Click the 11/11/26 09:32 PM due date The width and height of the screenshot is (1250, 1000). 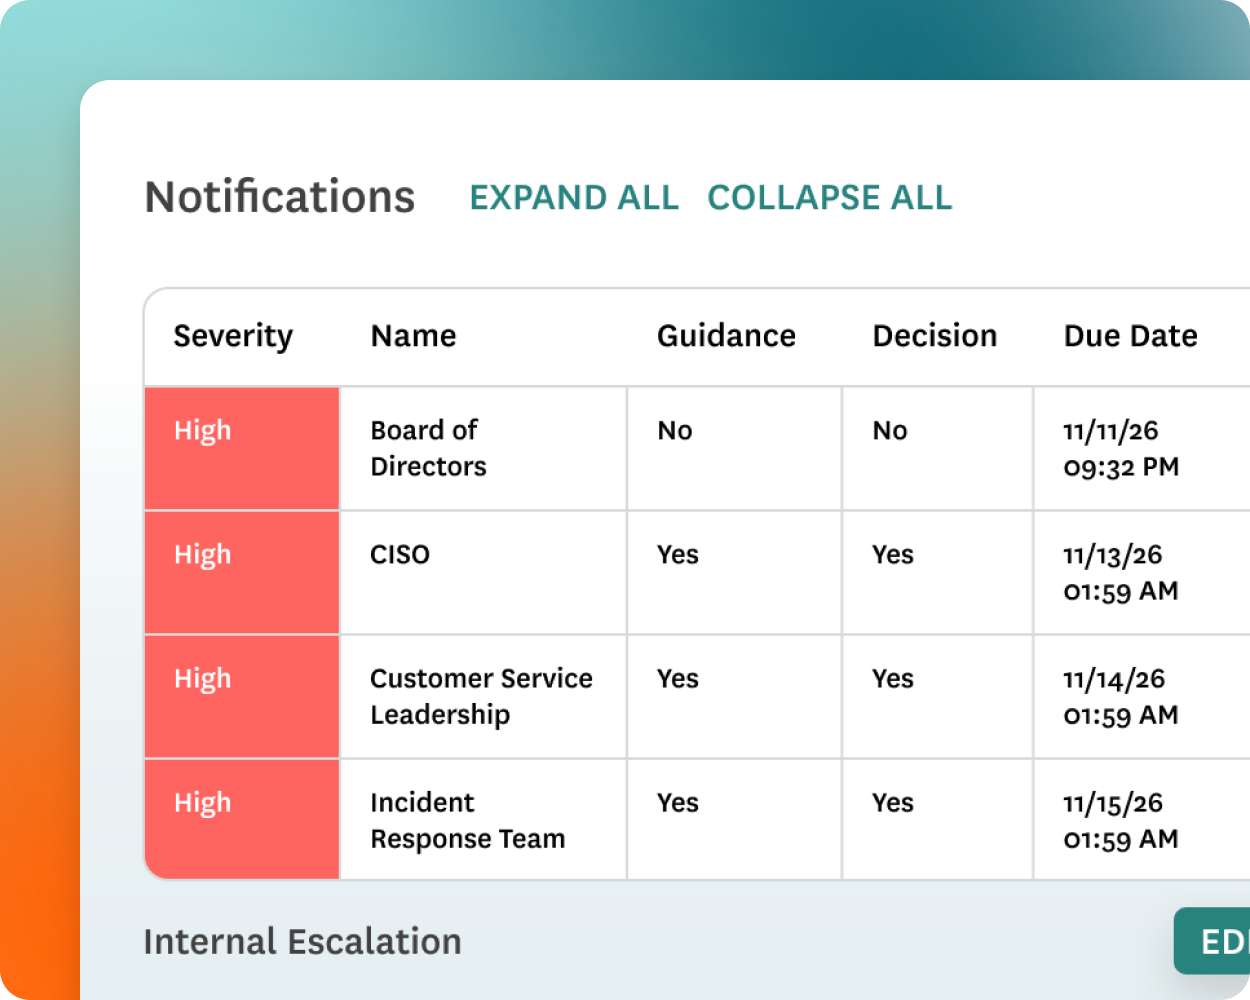click(x=1120, y=448)
